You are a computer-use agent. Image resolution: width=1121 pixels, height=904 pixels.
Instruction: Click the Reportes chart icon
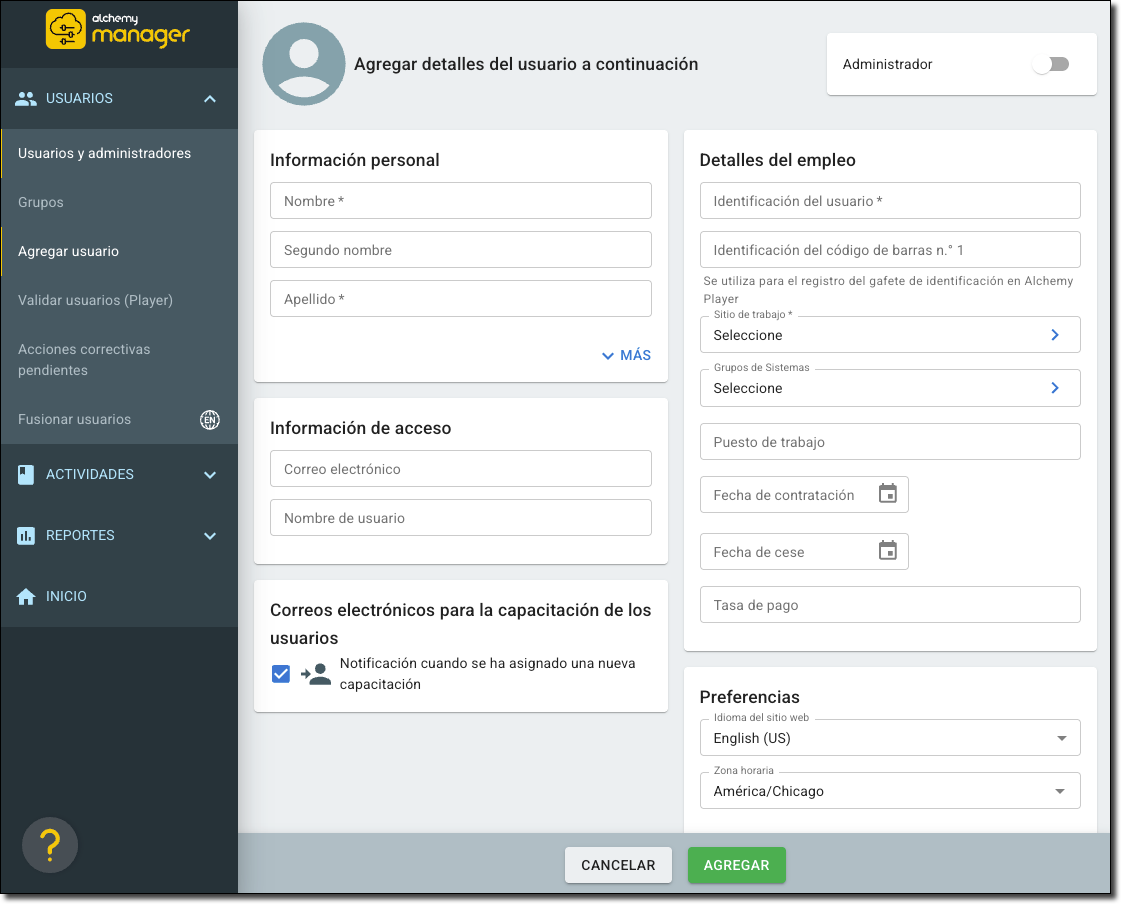tap(26, 535)
